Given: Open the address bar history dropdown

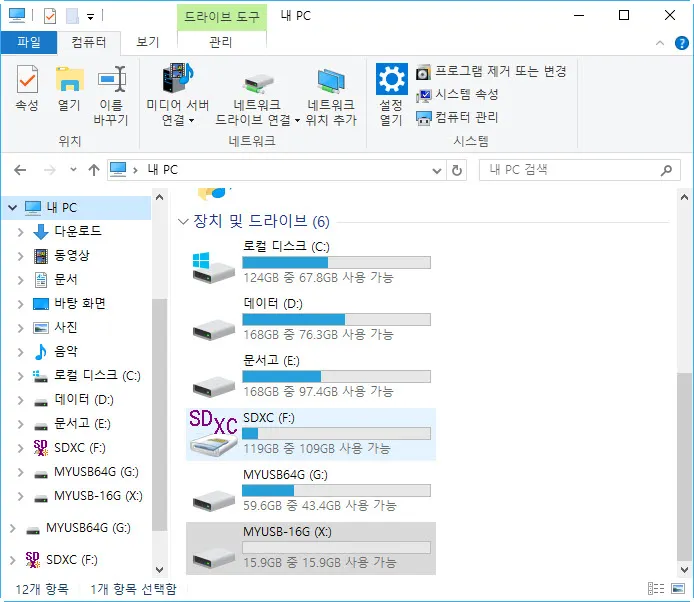Looking at the screenshot, I should [x=437, y=170].
